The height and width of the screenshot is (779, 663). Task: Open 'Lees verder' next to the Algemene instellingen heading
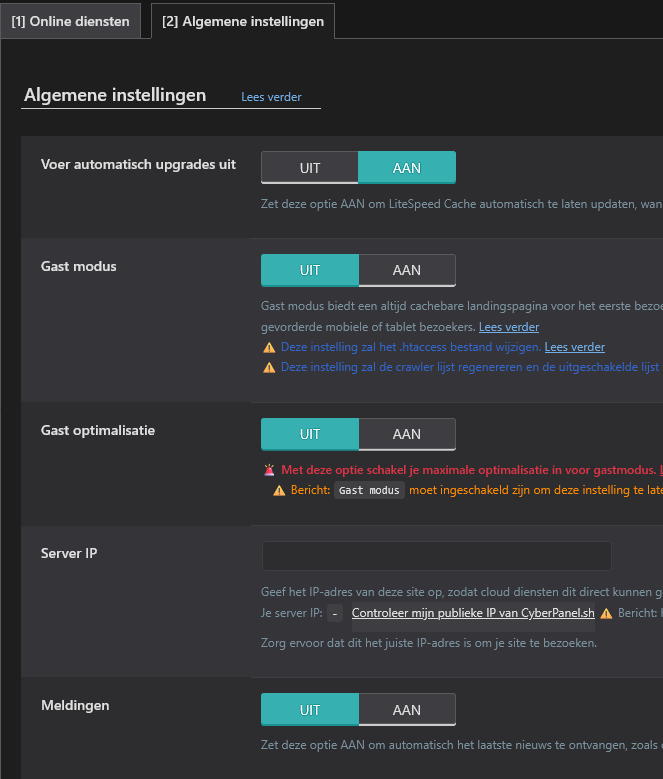tap(271, 98)
